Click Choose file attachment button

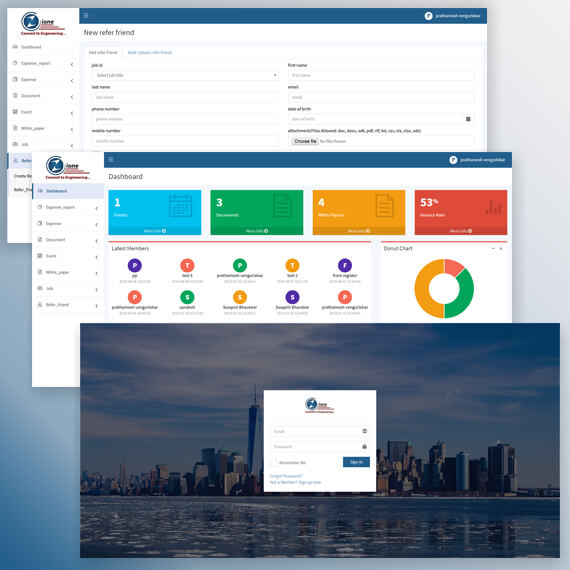[x=305, y=141]
